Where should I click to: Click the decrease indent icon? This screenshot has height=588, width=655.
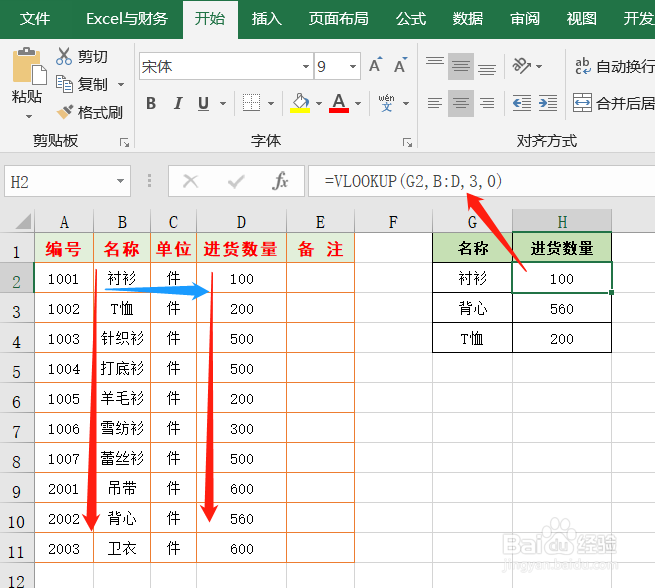pyautogui.click(x=522, y=103)
